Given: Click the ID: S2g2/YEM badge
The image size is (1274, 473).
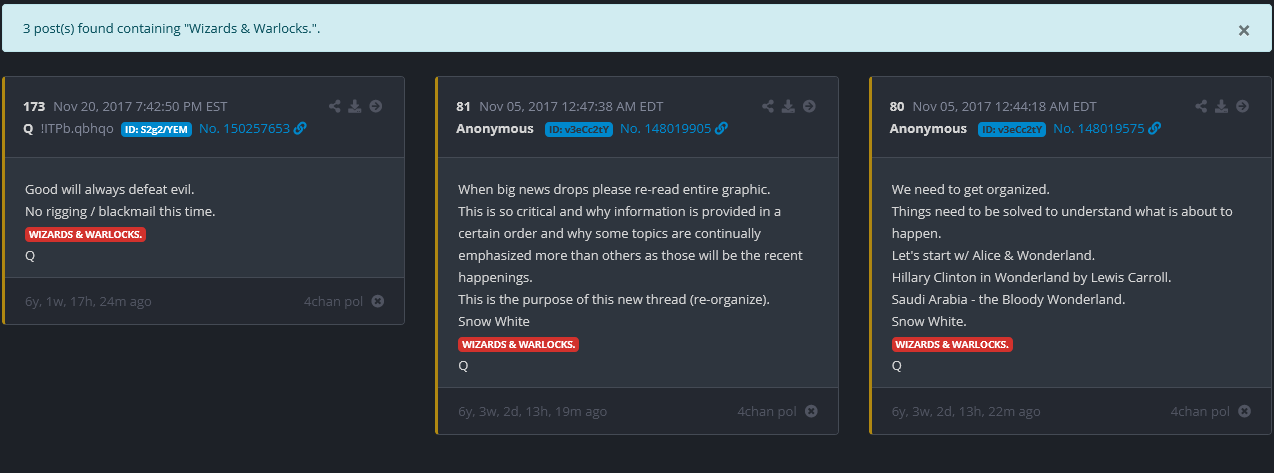Looking at the screenshot, I should [x=156, y=129].
